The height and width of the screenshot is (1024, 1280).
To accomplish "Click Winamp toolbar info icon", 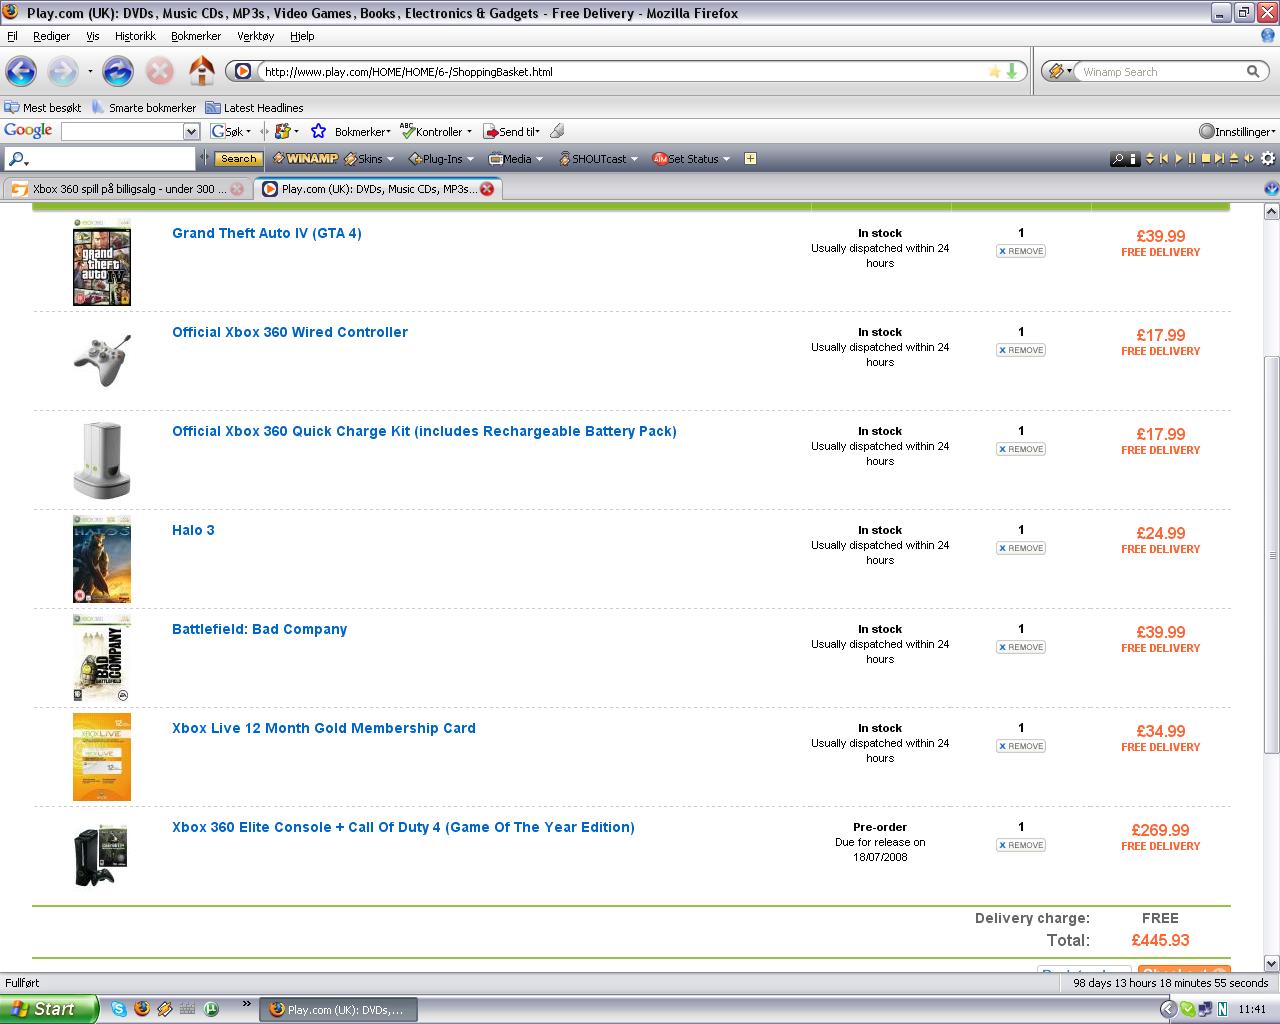I will [x=1133, y=158].
